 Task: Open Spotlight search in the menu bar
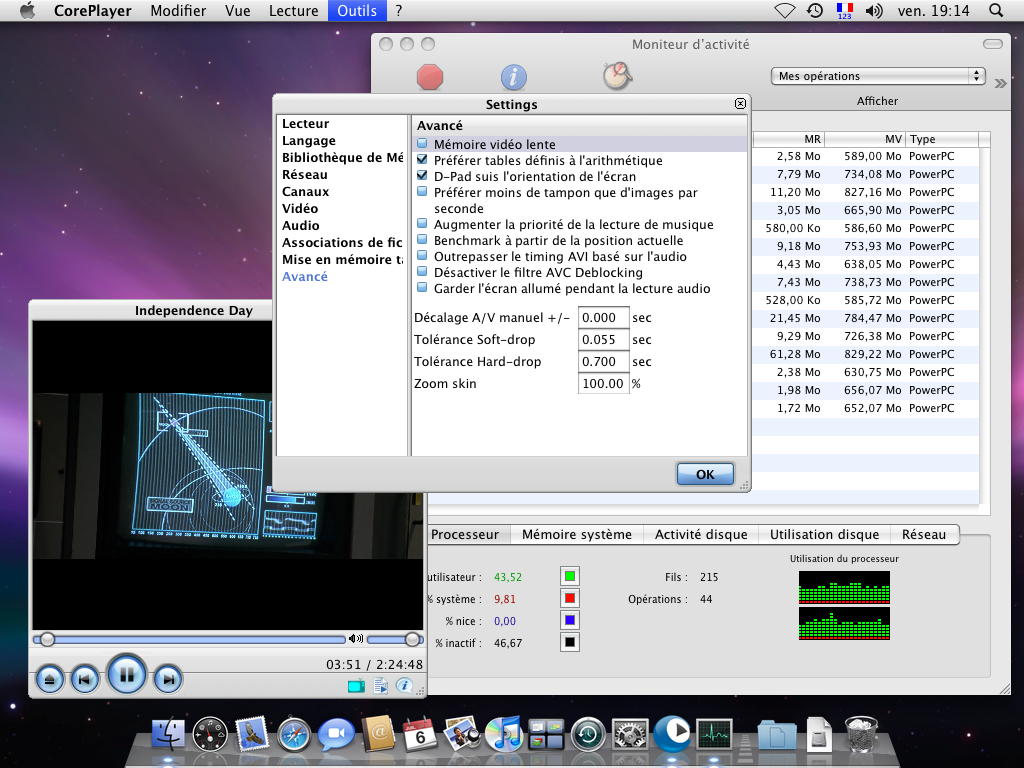(996, 10)
